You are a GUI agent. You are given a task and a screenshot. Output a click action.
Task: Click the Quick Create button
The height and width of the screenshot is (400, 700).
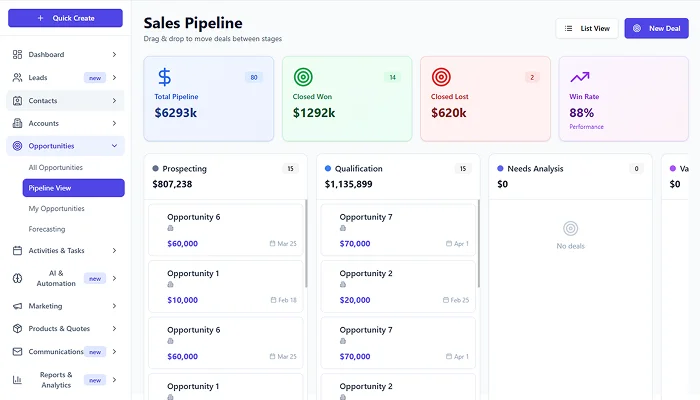[65, 18]
